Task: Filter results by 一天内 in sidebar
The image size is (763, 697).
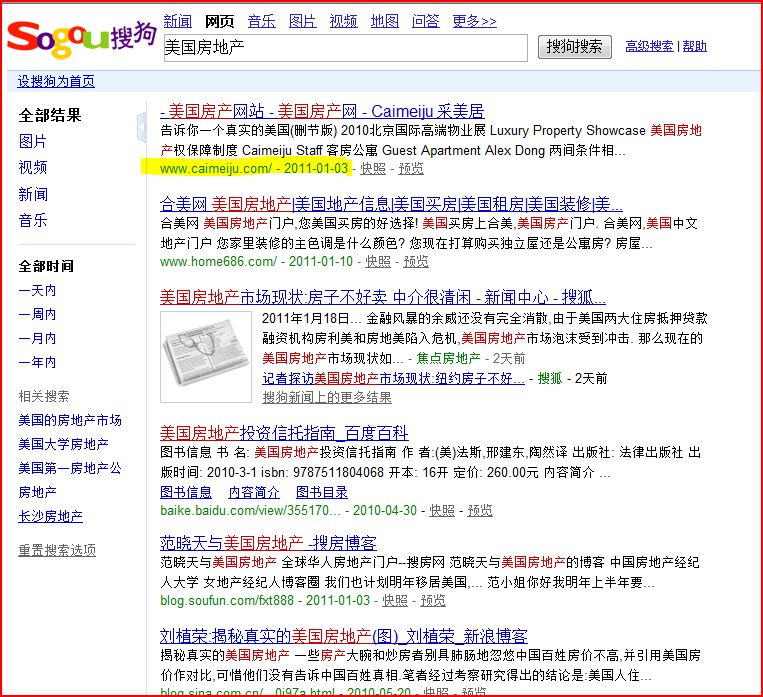Action: point(37,290)
